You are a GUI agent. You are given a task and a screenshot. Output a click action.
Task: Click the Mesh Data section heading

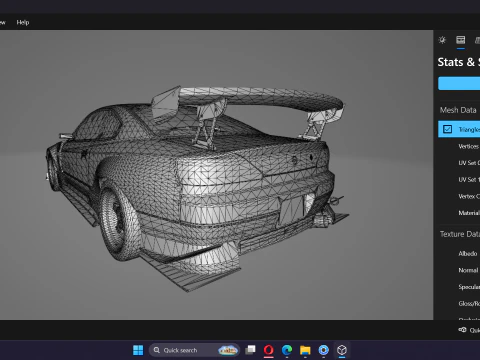tap(458, 110)
